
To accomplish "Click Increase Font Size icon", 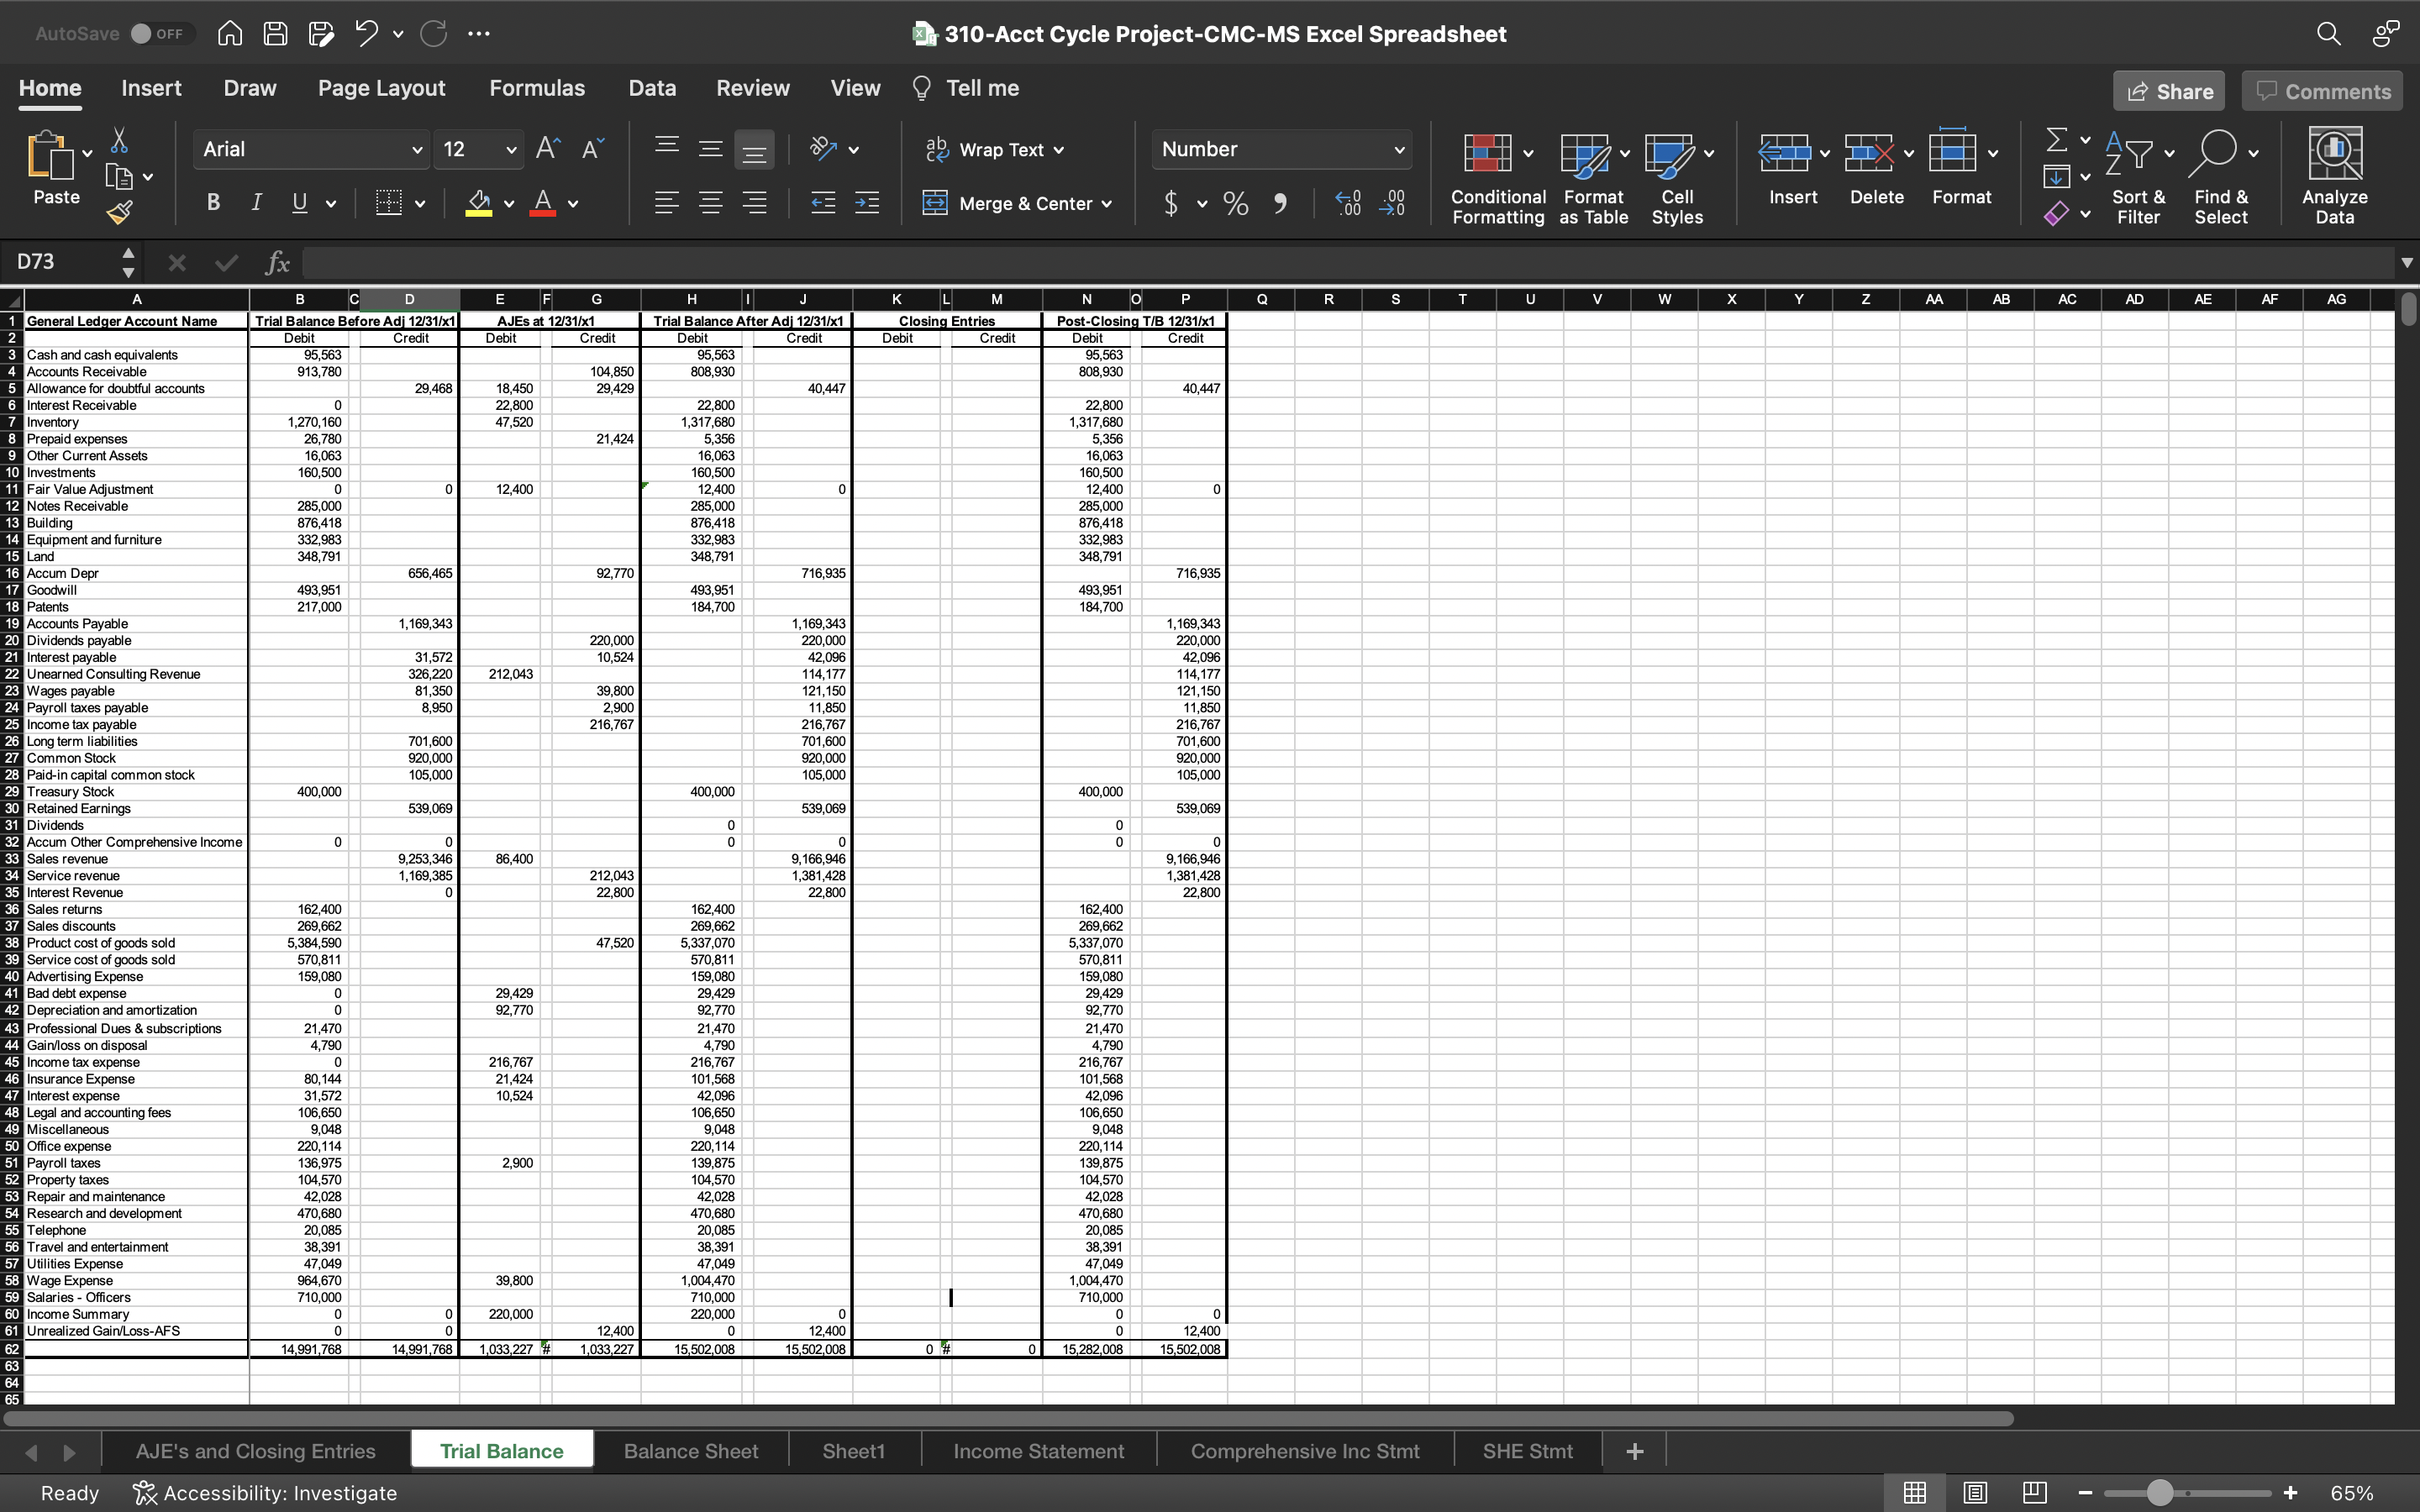I will click(x=548, y=149).
